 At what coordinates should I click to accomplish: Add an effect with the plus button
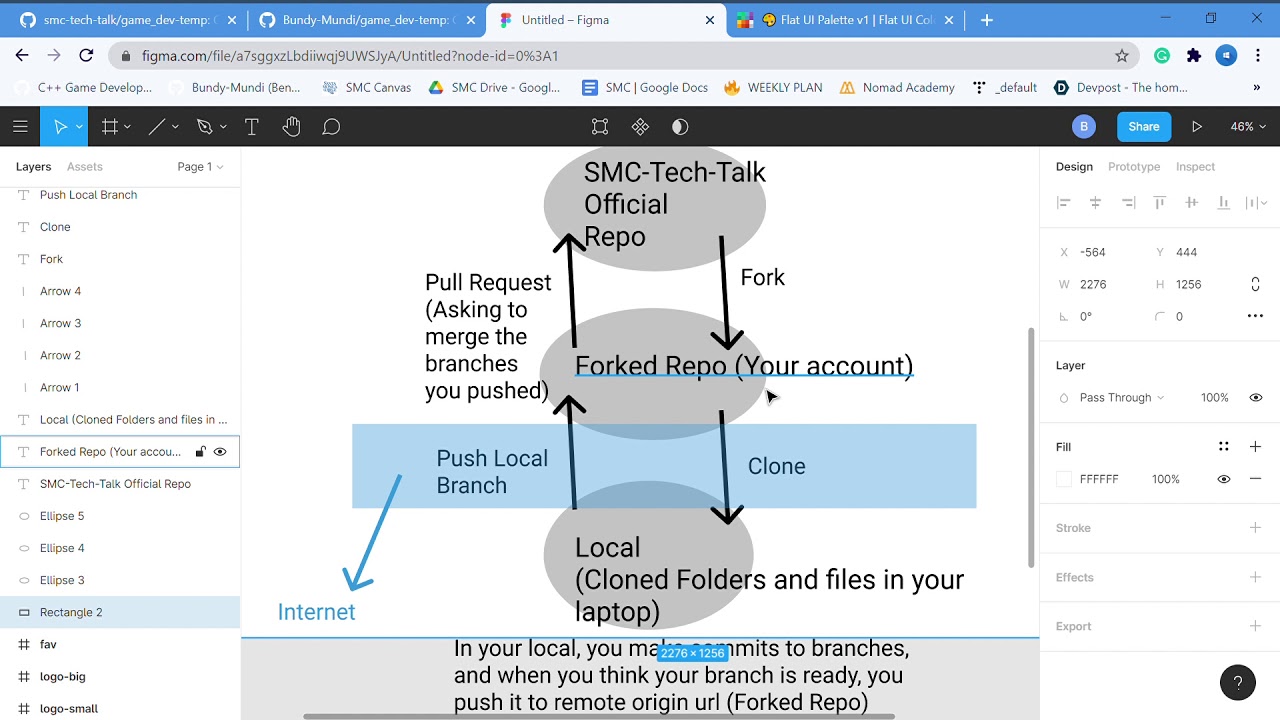[1255, 577]
